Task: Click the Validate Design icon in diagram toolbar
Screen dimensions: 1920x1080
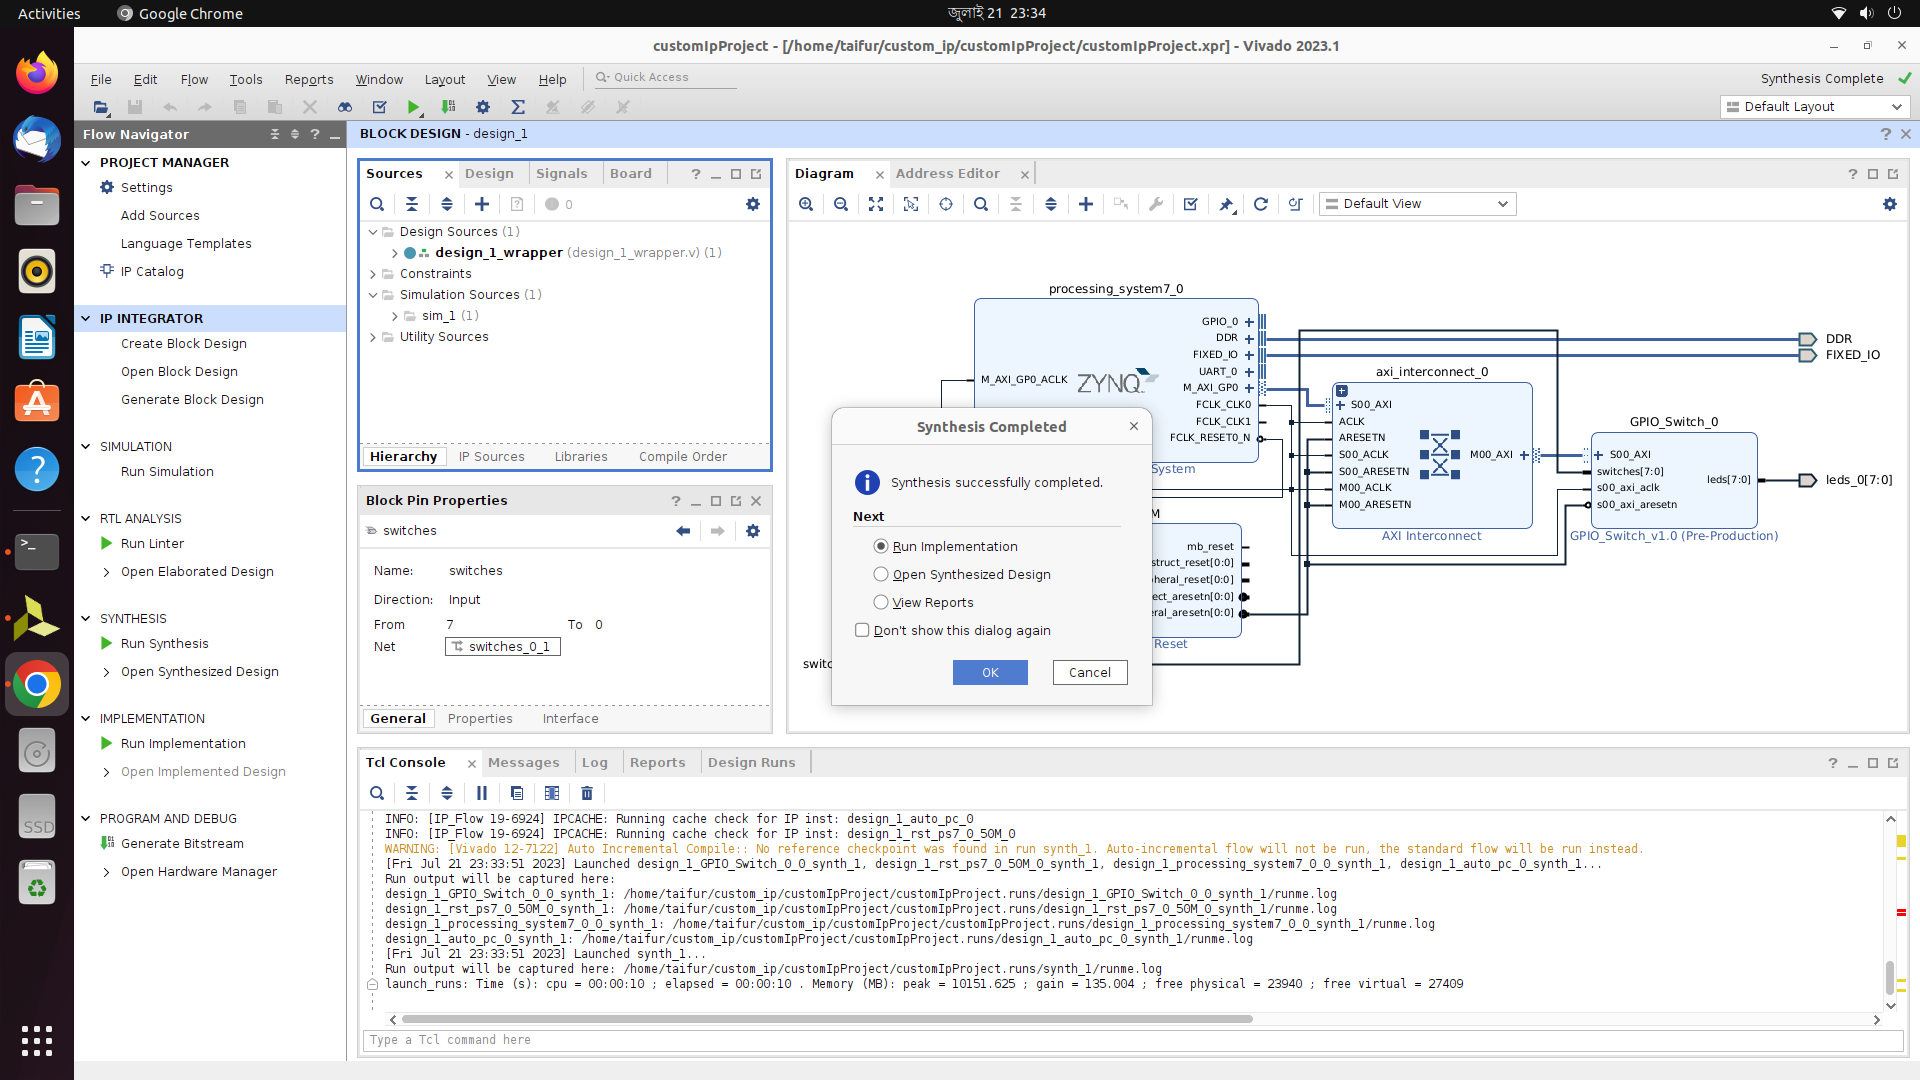Action: 1190,204
